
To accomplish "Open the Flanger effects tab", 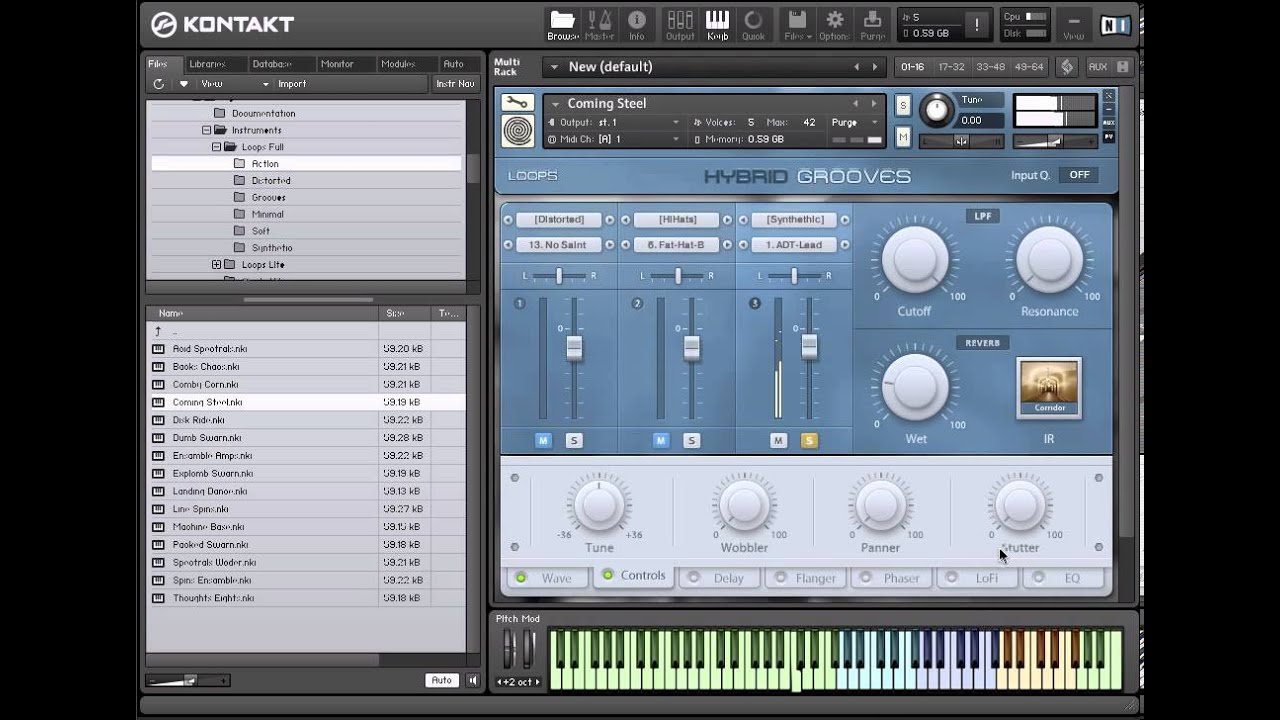I will pyautogui.click(x=805, y=578).
